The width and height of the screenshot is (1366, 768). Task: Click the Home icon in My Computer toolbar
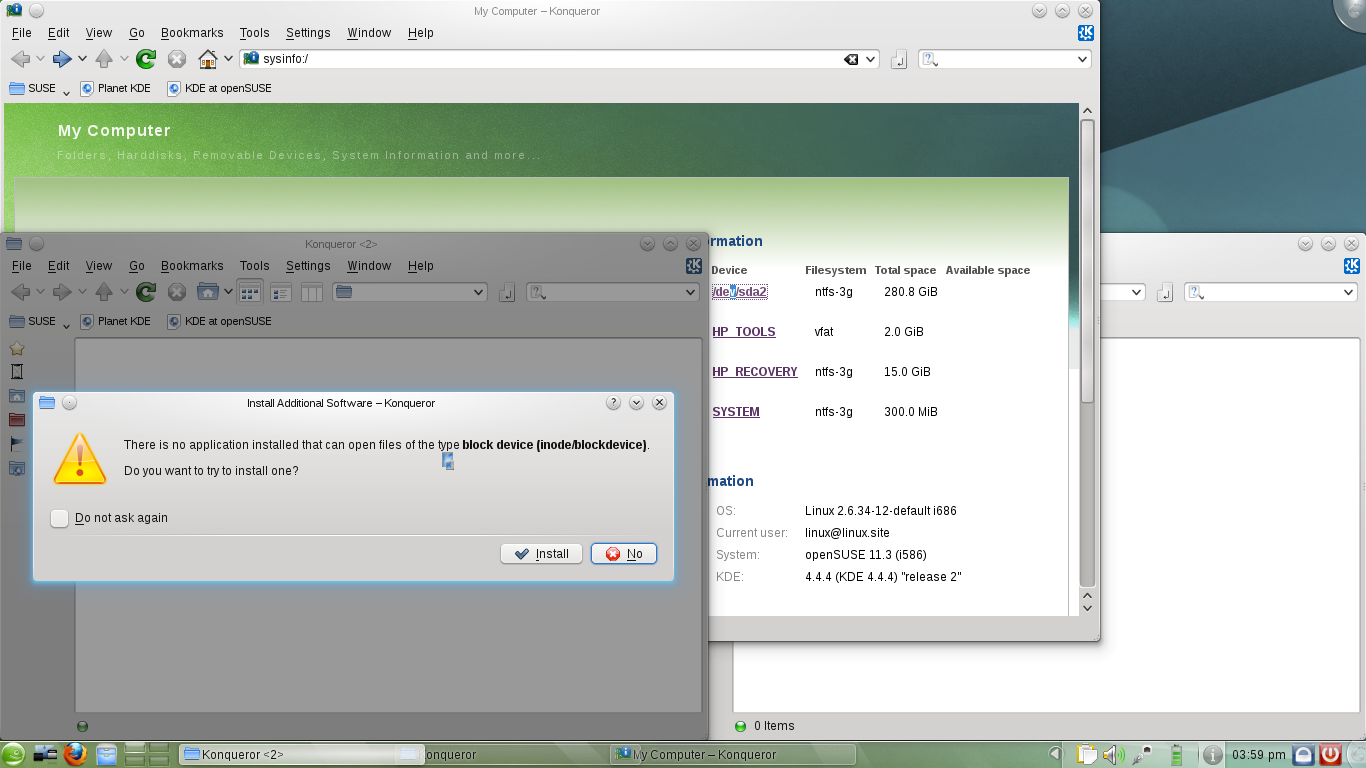click(208, 59)
